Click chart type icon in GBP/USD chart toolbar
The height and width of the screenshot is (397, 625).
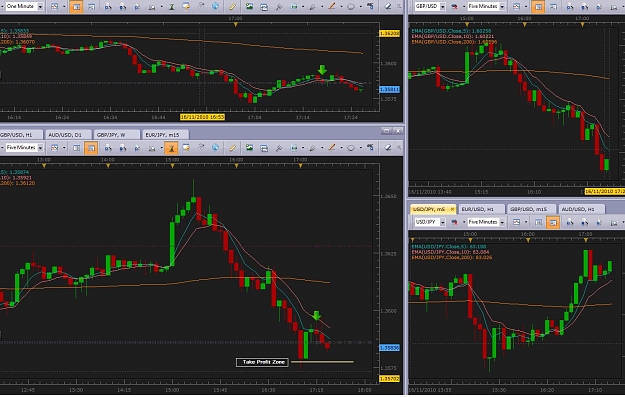517,7
